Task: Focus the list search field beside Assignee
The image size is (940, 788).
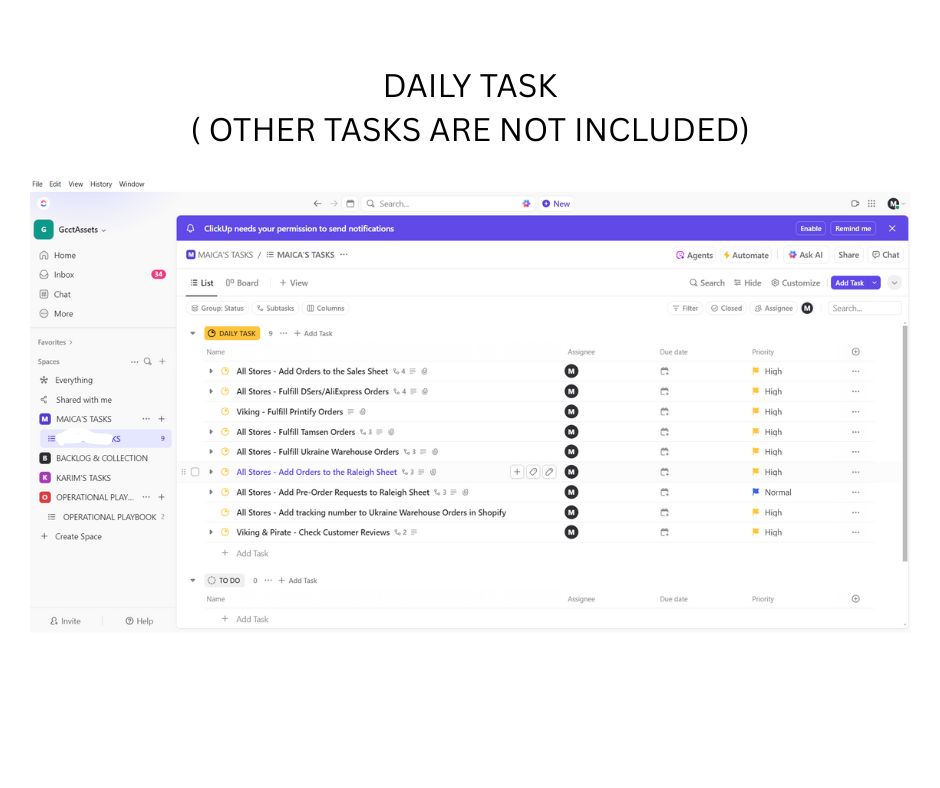Action: point(865,308)
